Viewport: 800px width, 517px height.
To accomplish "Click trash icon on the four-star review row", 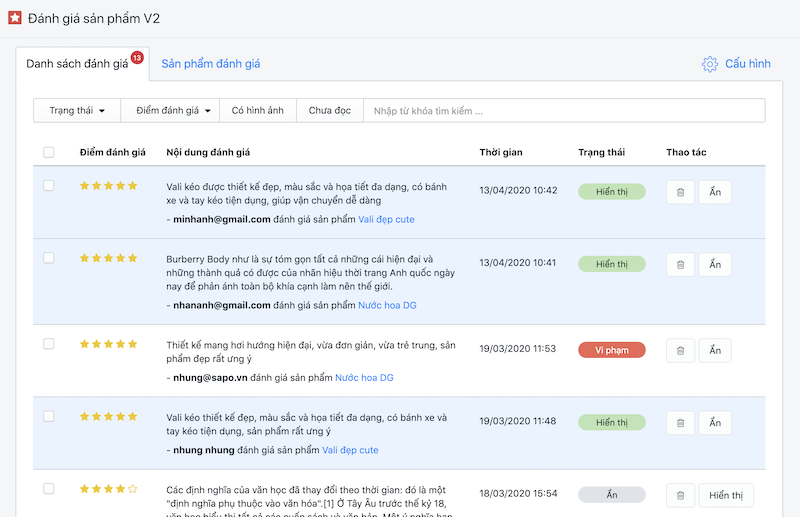I will tap(680, 495).
